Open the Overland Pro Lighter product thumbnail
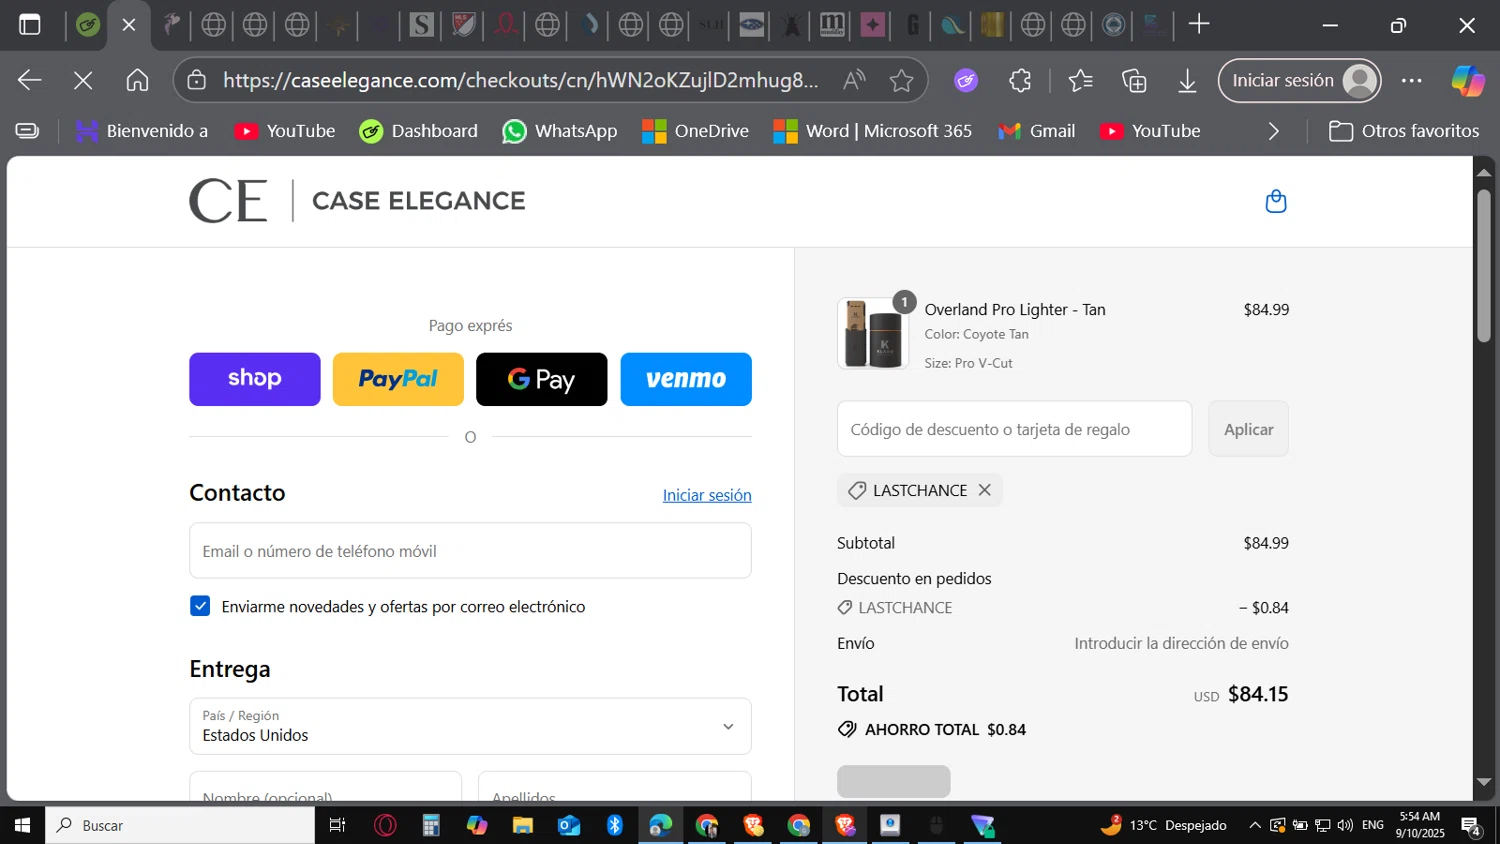The width and height of the screenshot is (1500, 844). pos(873,334)
